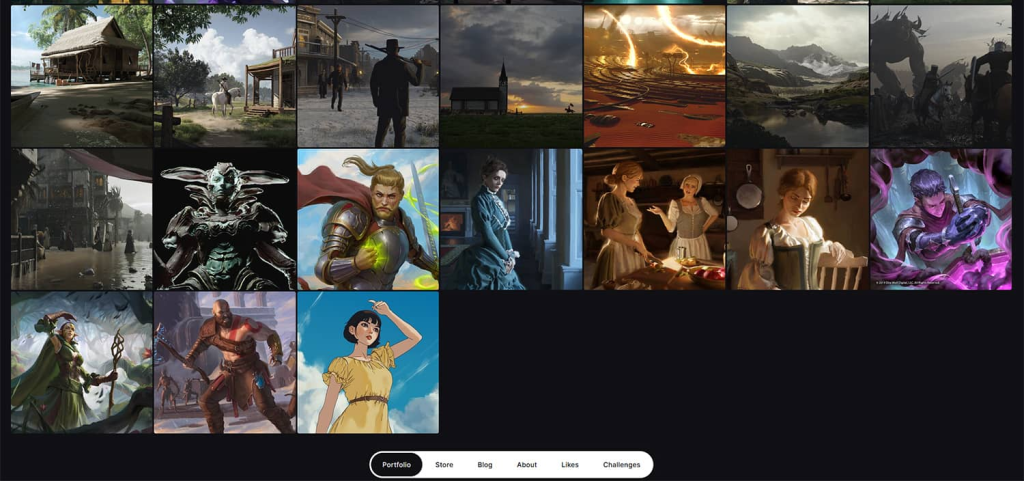View the anime girl in yellow dress
This screenshot has height=481, width=1024.
pyautogui.click(x=368, y=362)
